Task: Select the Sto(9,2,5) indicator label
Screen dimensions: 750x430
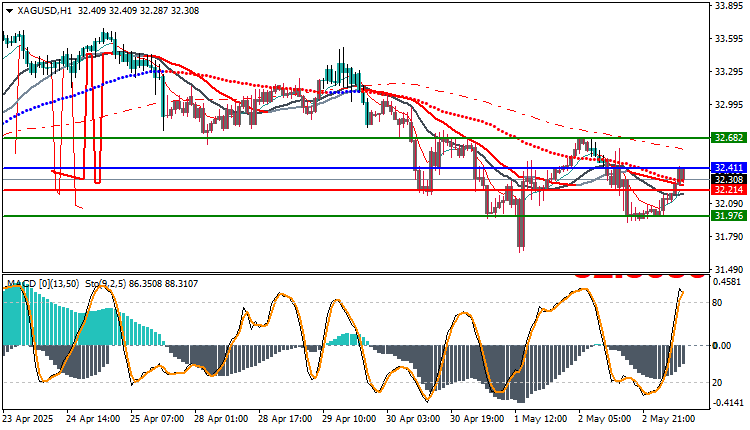Action: point(106,284)
